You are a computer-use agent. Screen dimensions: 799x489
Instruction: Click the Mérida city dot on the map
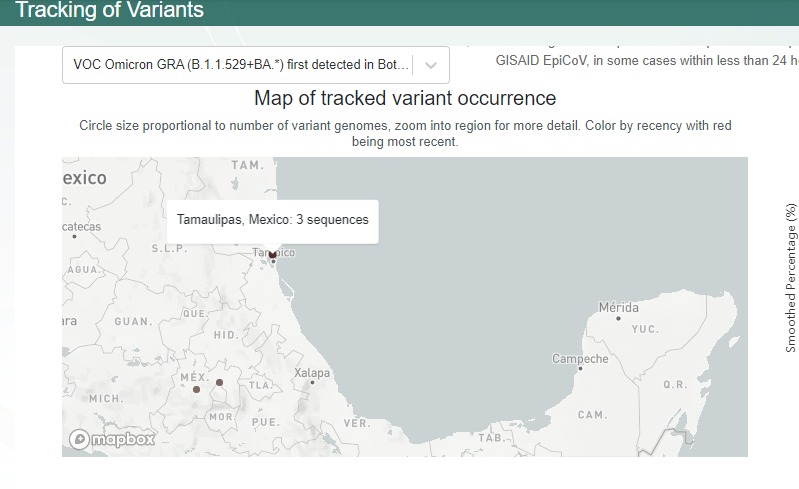click(x=619, y=318)
